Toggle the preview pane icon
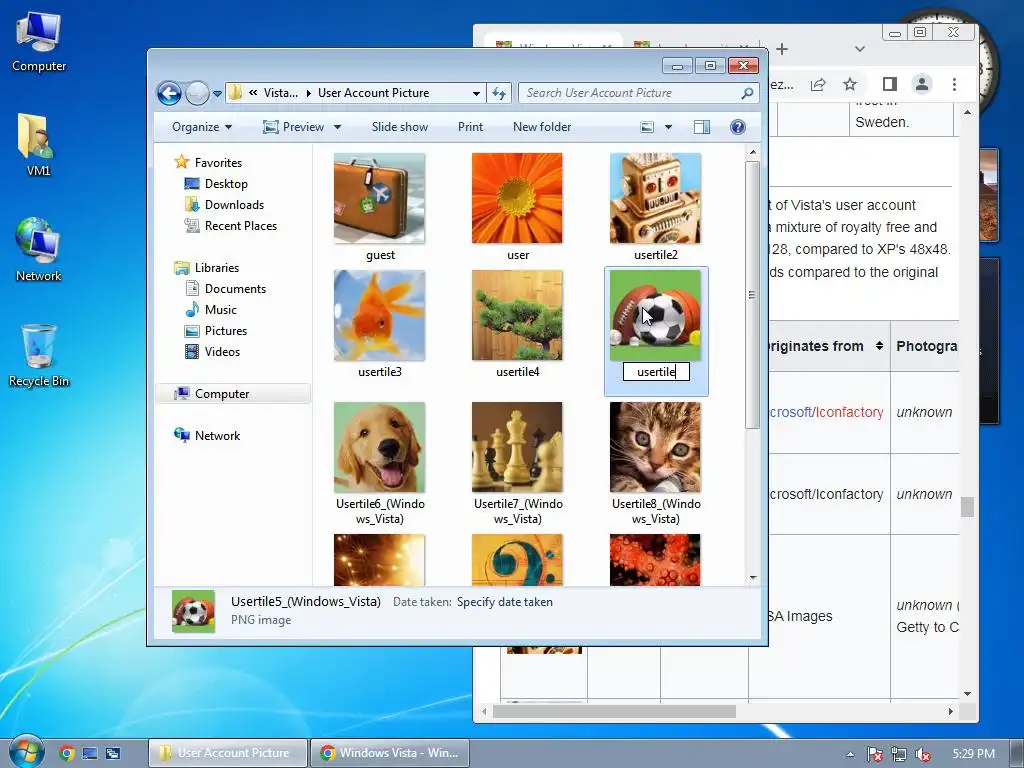The image size is (1024, 768). coord(702,127)
